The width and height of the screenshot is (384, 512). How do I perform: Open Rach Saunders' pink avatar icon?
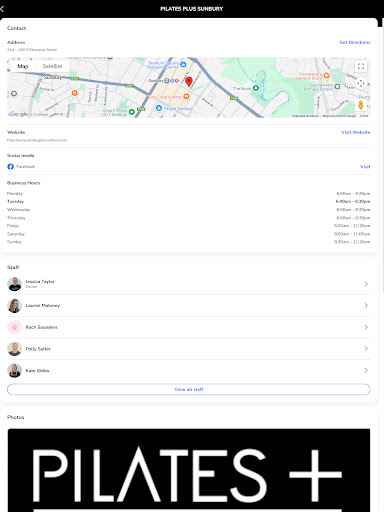click(x=14, y=327)
